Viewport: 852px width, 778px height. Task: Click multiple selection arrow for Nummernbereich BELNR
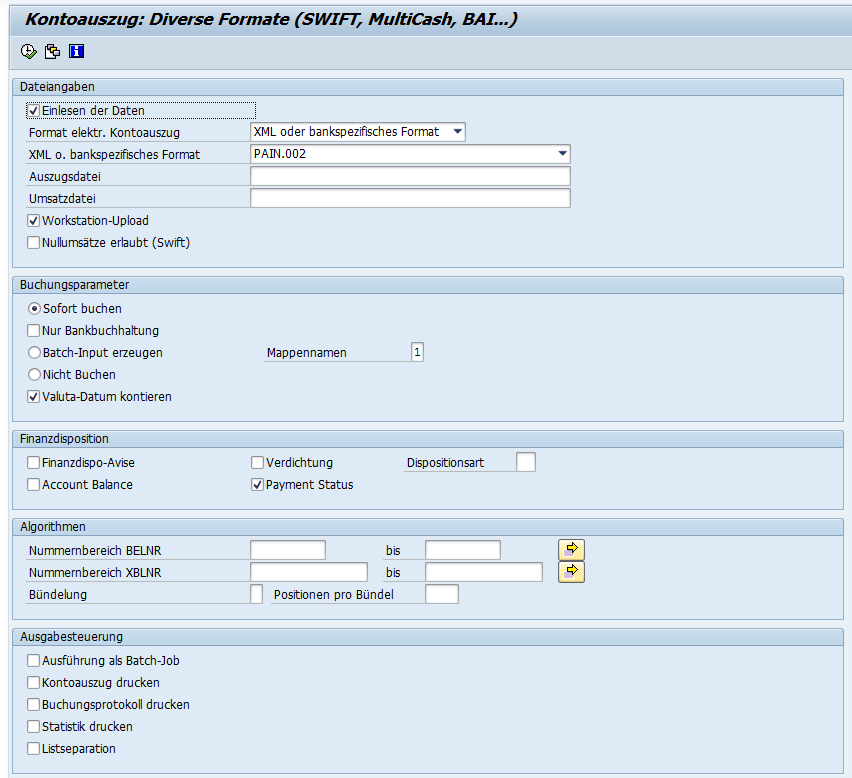point(571,549)
